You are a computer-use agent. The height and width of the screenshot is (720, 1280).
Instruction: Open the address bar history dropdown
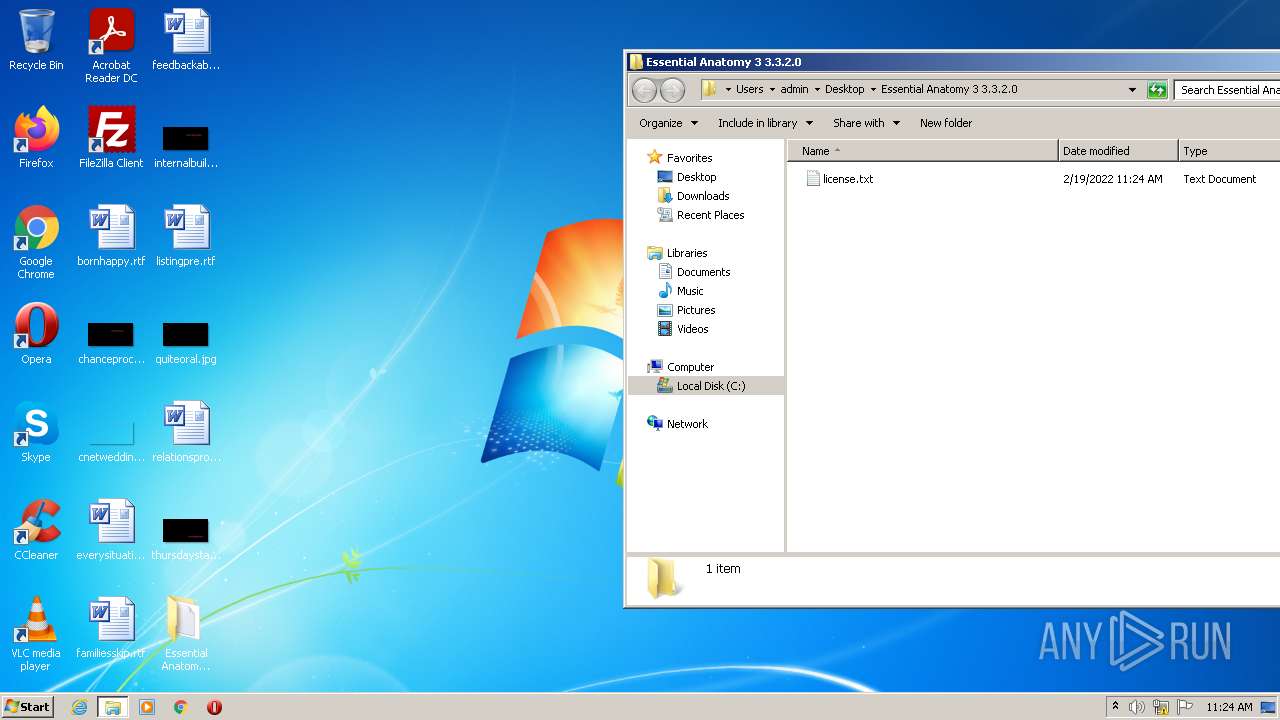tap(1132, 90)
